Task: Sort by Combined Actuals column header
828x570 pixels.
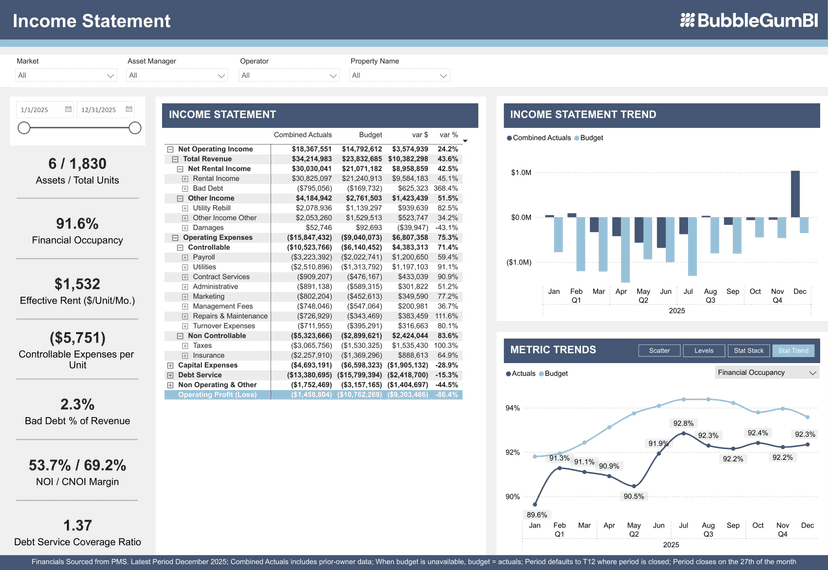Action: click(303, 135)
